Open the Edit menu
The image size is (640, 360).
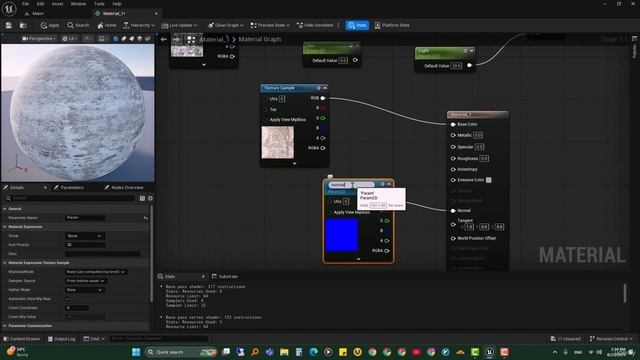(40, 4)
